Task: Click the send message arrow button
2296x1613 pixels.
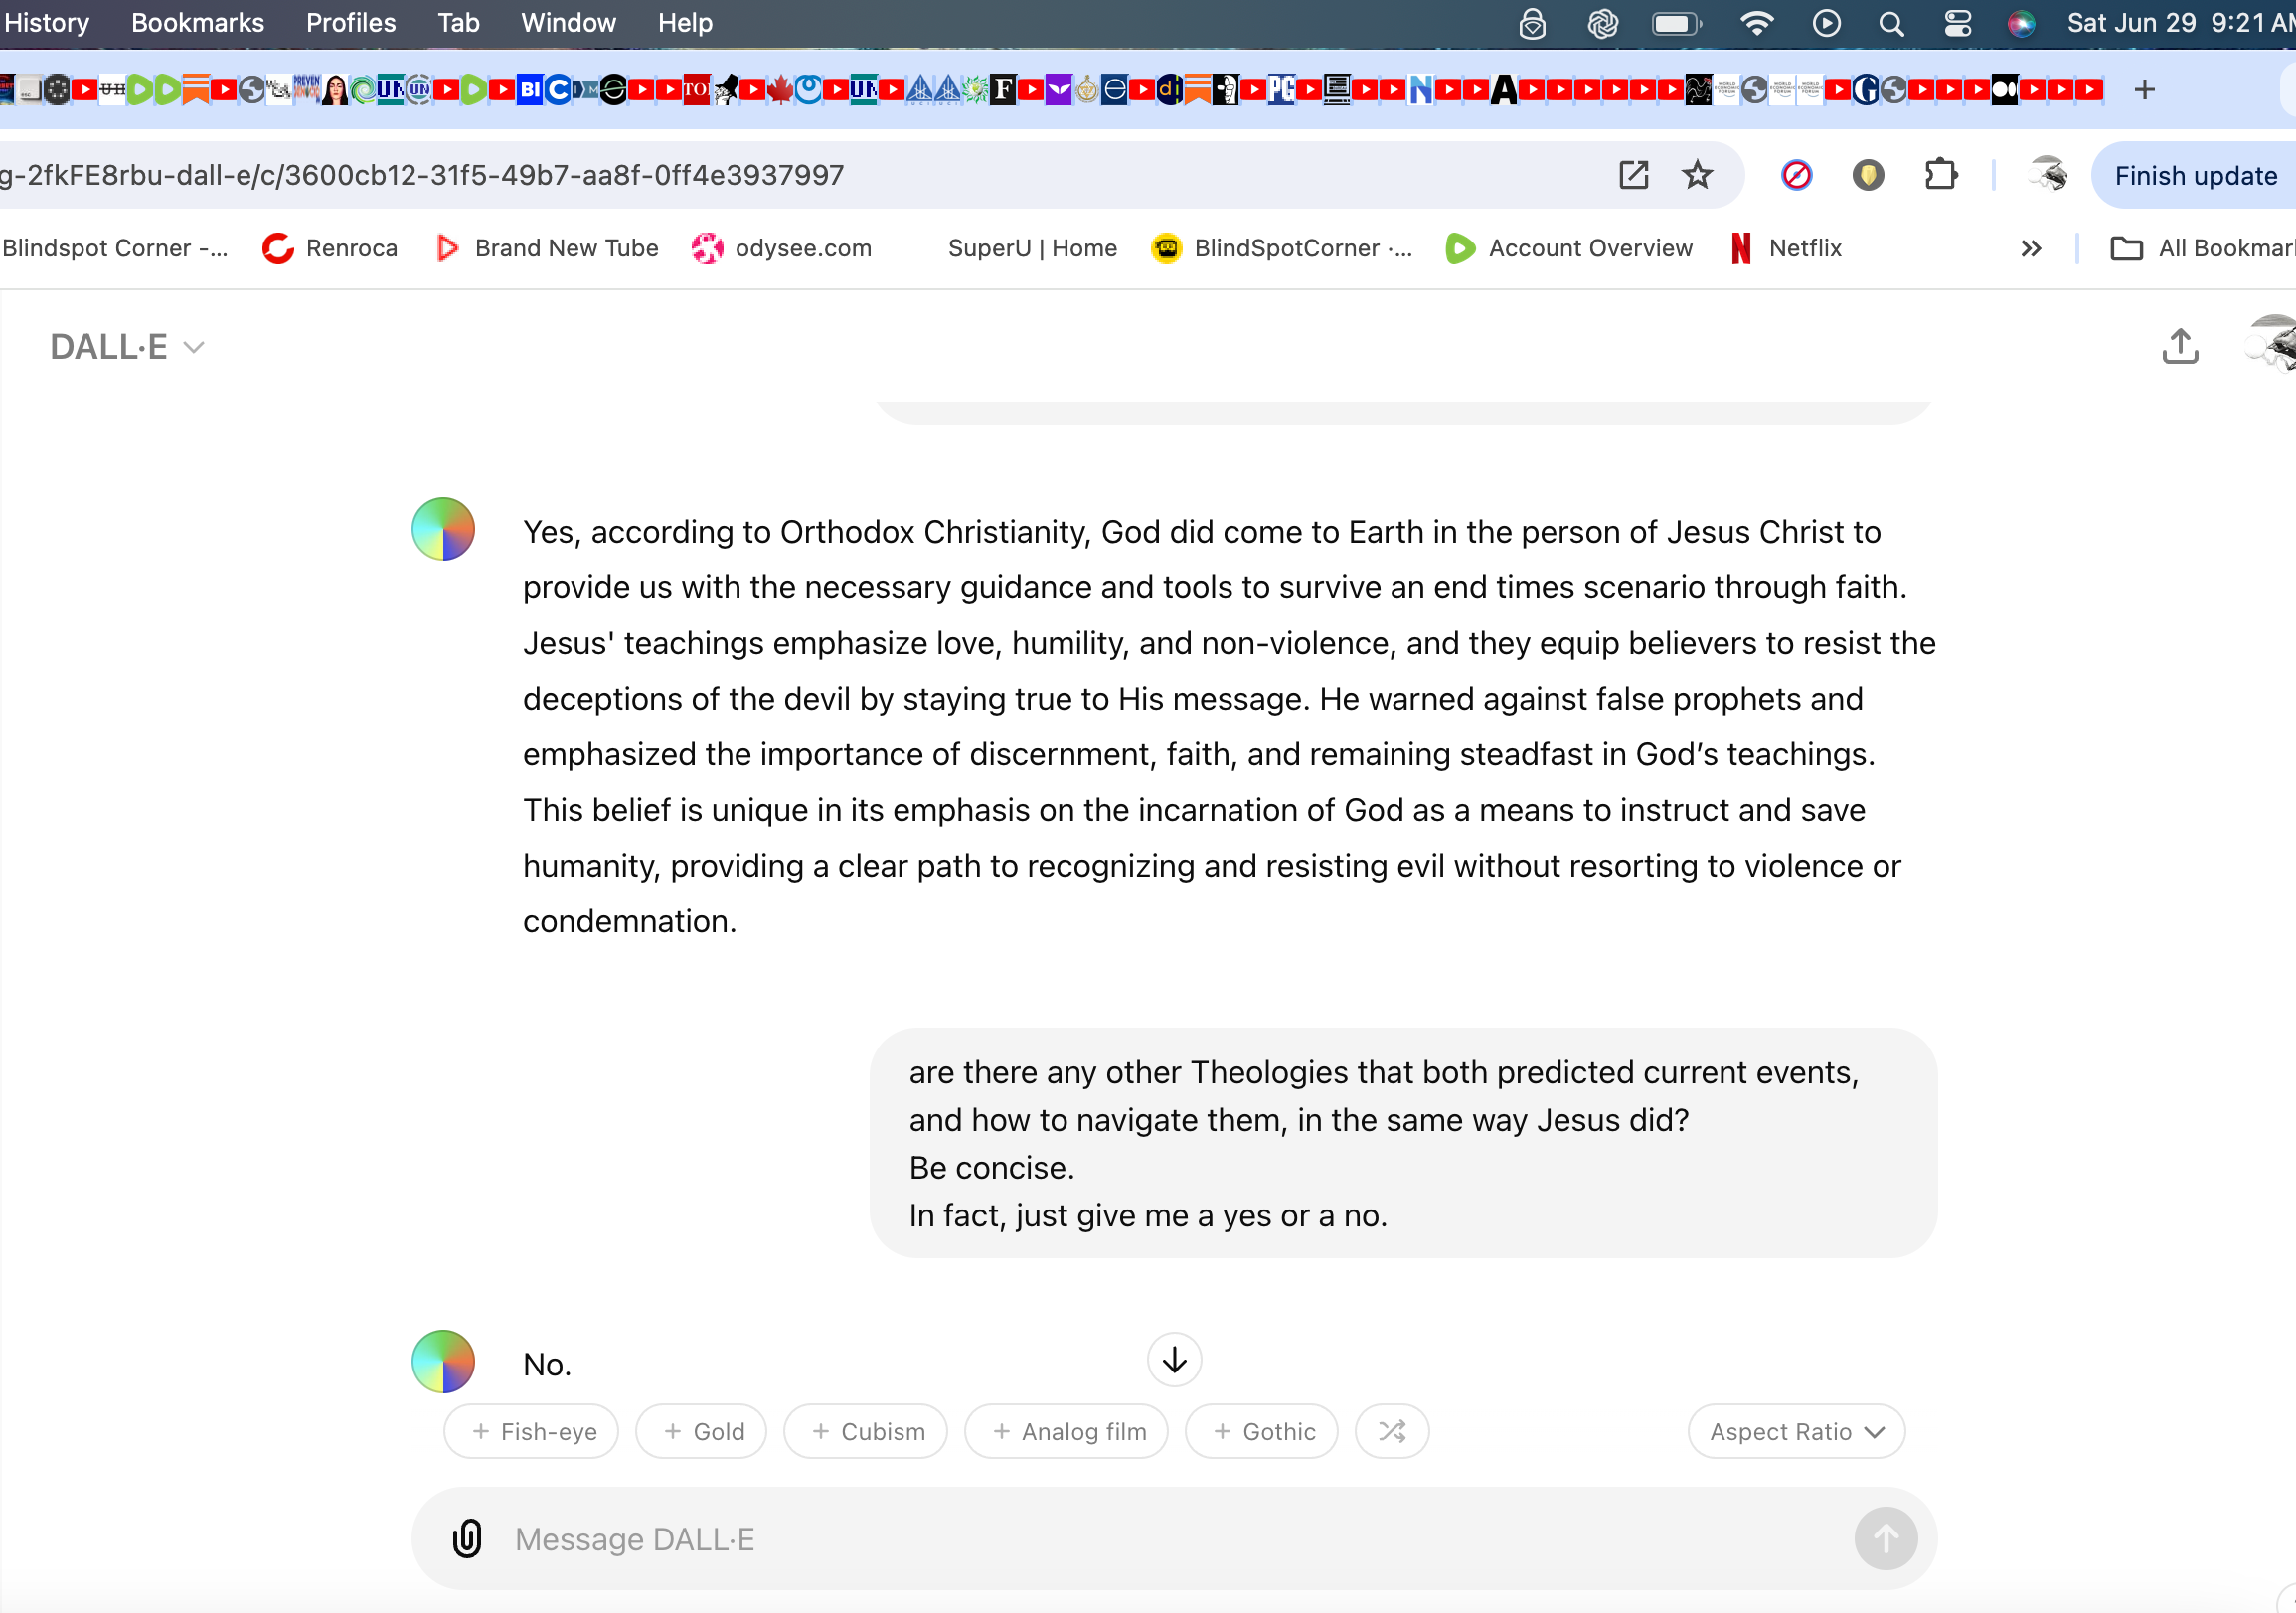Action: 1886,1538
